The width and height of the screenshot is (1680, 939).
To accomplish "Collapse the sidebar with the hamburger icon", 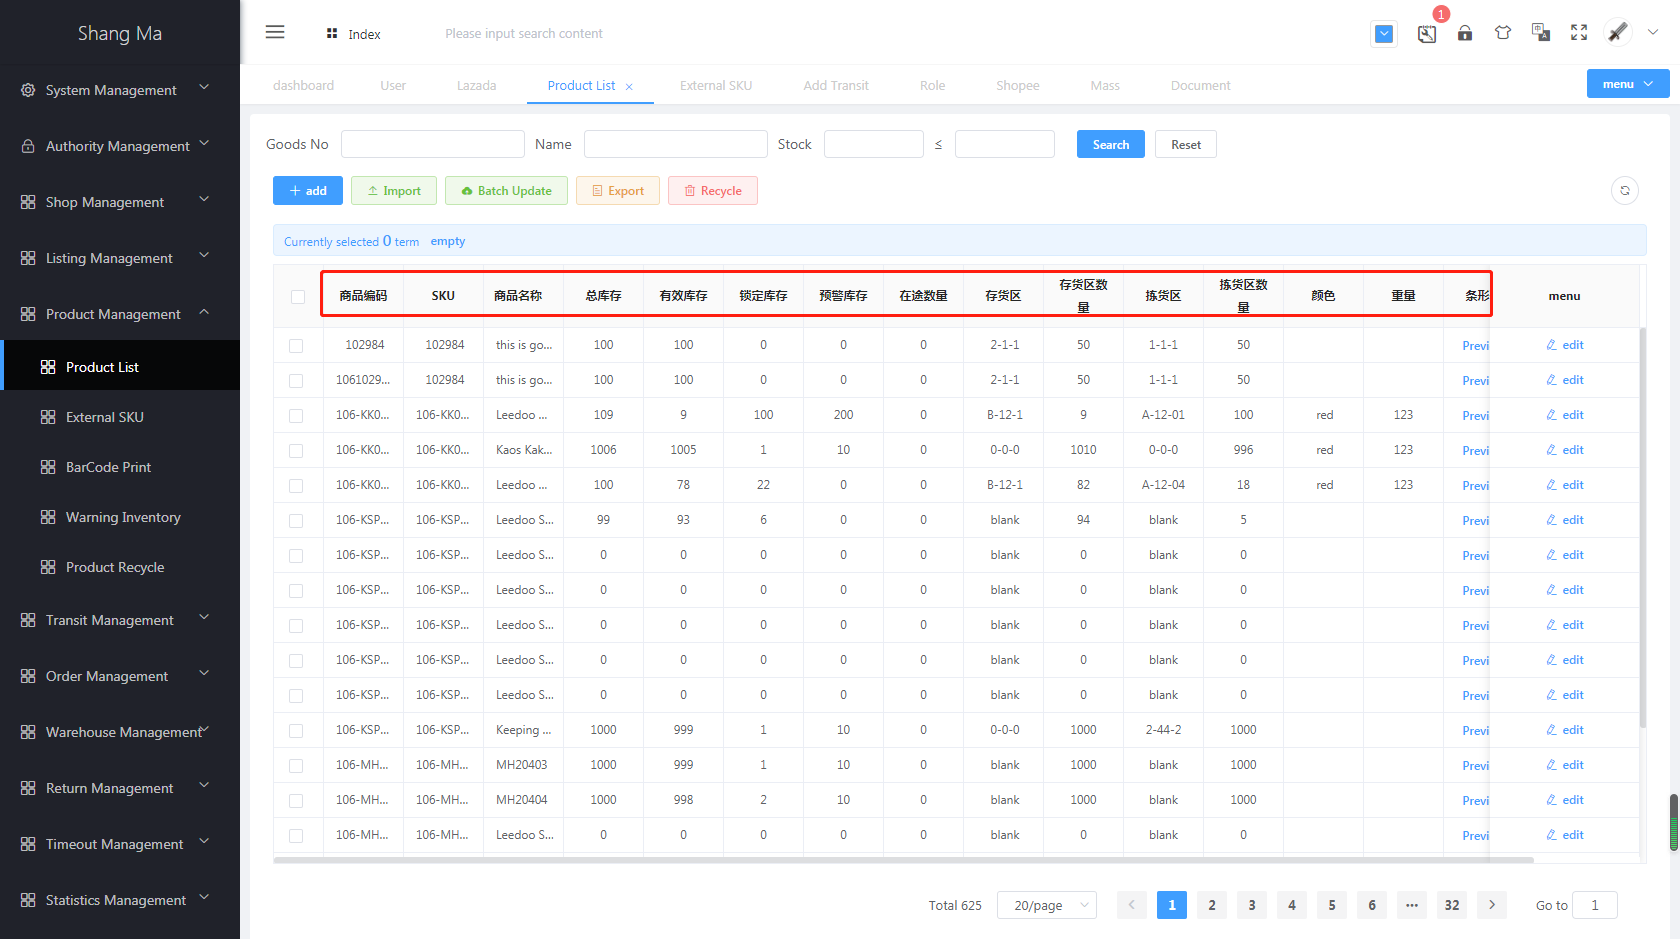I will coord(275,32).
